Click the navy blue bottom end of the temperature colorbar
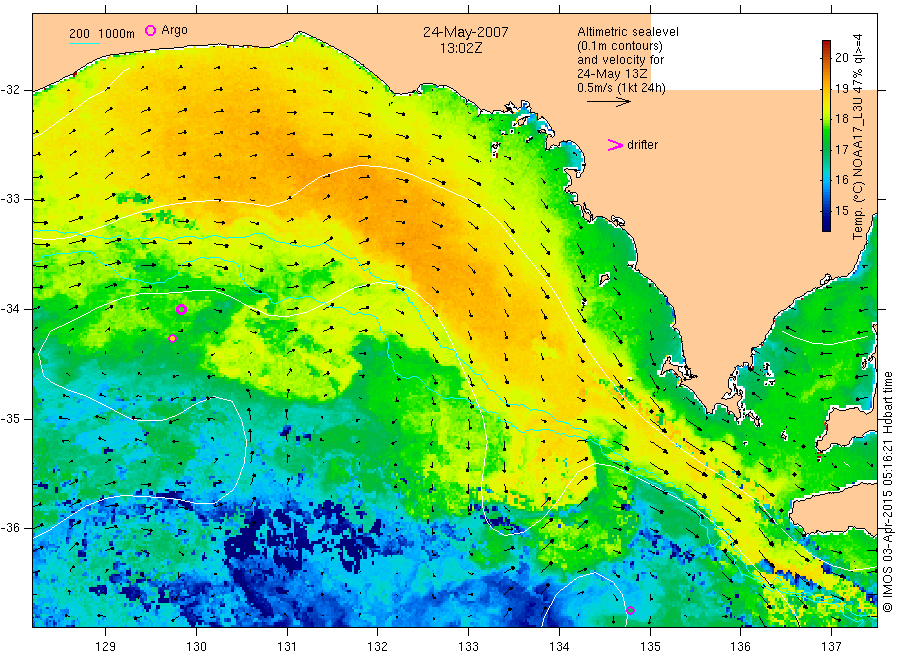 pos(827,226)
